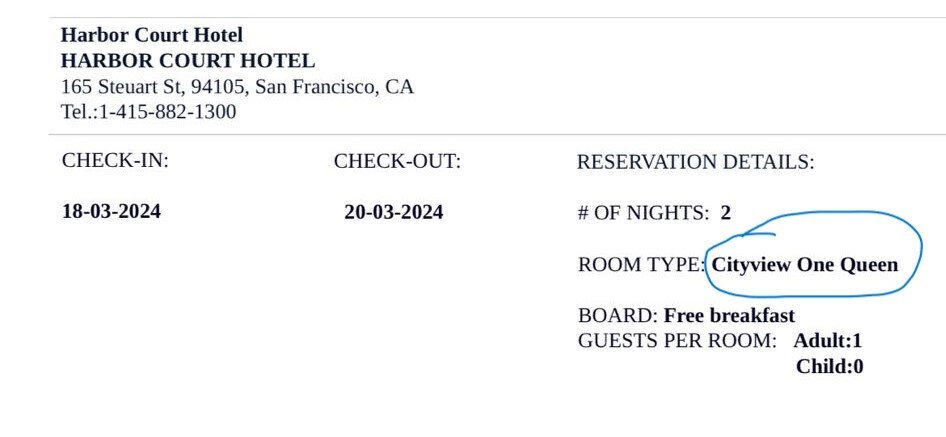Click the # OF NIGHTS label
The image size is (946, 437).
(x=643, y=213)
